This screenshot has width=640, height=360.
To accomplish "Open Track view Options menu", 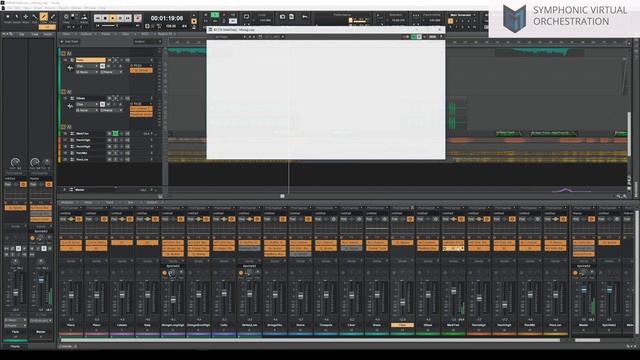I will pyautogui.click(x=86, y=34).
